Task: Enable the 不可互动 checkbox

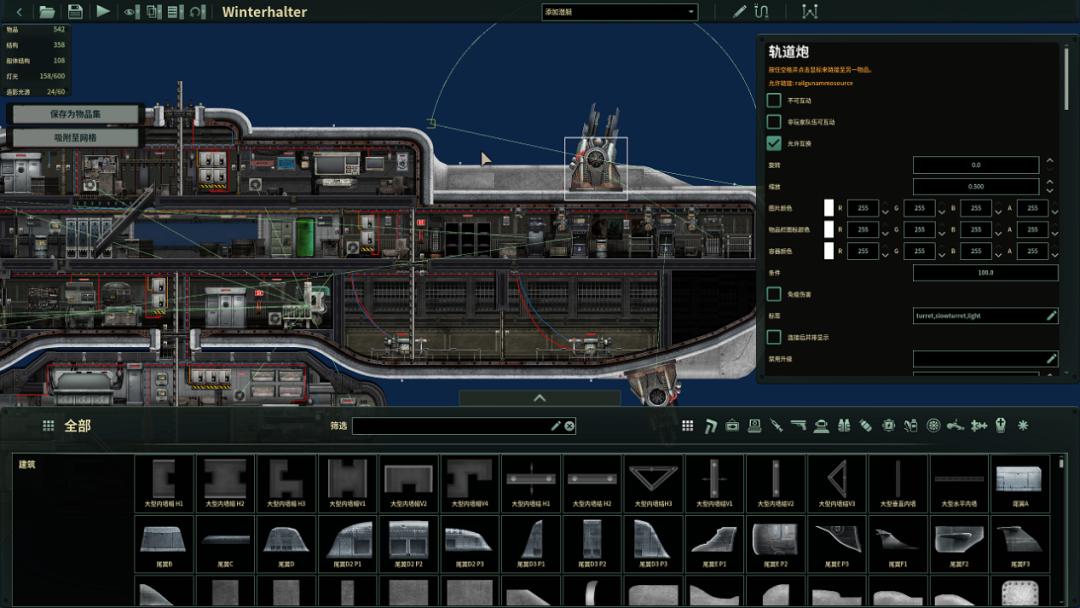Action: click(774, 100)
